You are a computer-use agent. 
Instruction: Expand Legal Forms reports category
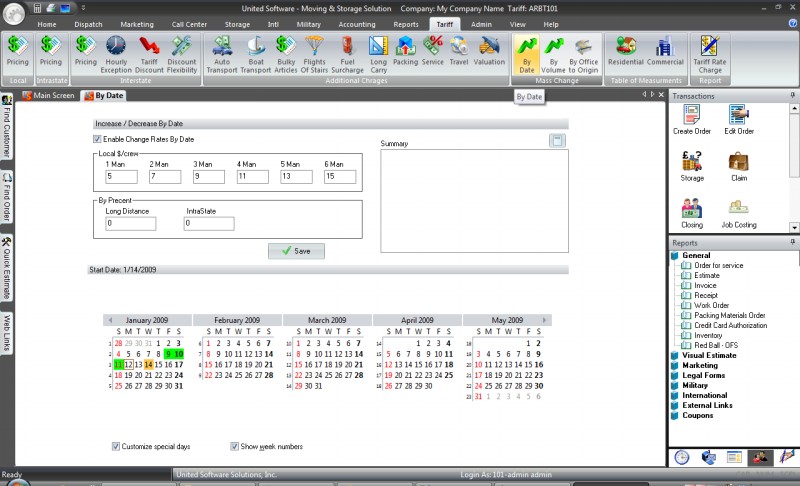[x=704, y=375]
